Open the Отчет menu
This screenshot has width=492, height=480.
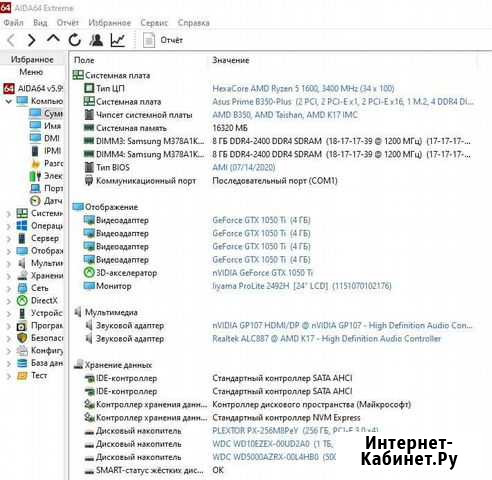(x=68, y=23)
